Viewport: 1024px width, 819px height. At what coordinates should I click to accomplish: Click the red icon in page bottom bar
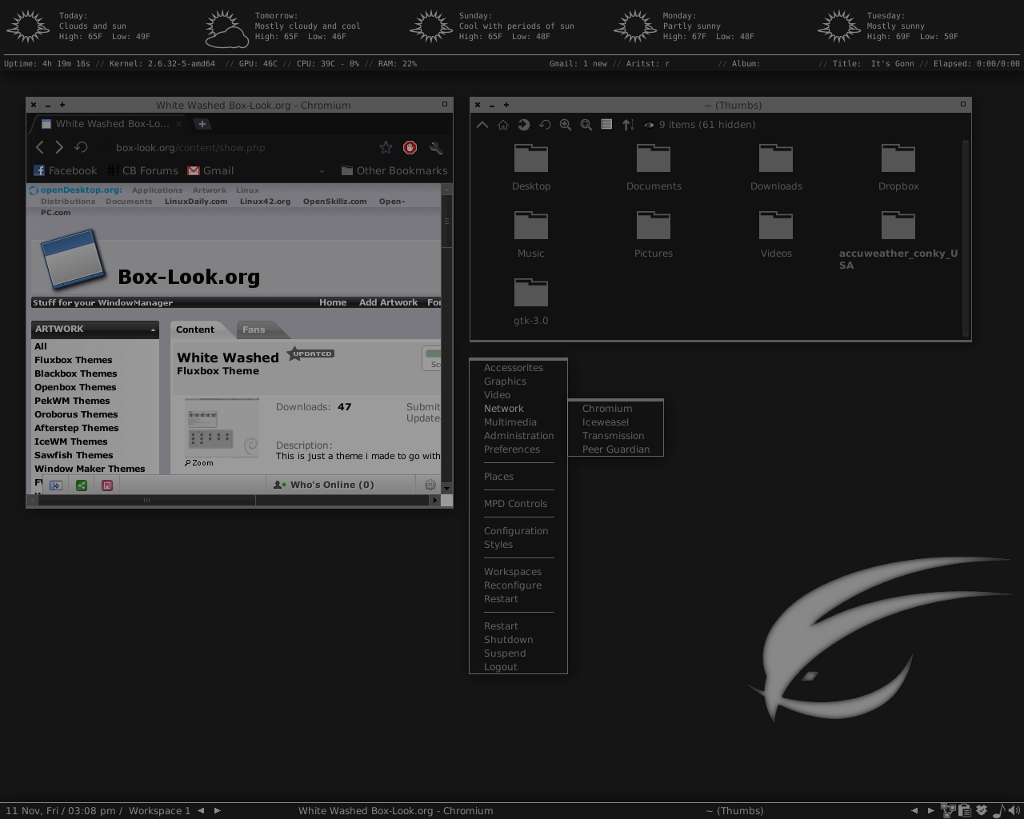(x=107, y=485)
